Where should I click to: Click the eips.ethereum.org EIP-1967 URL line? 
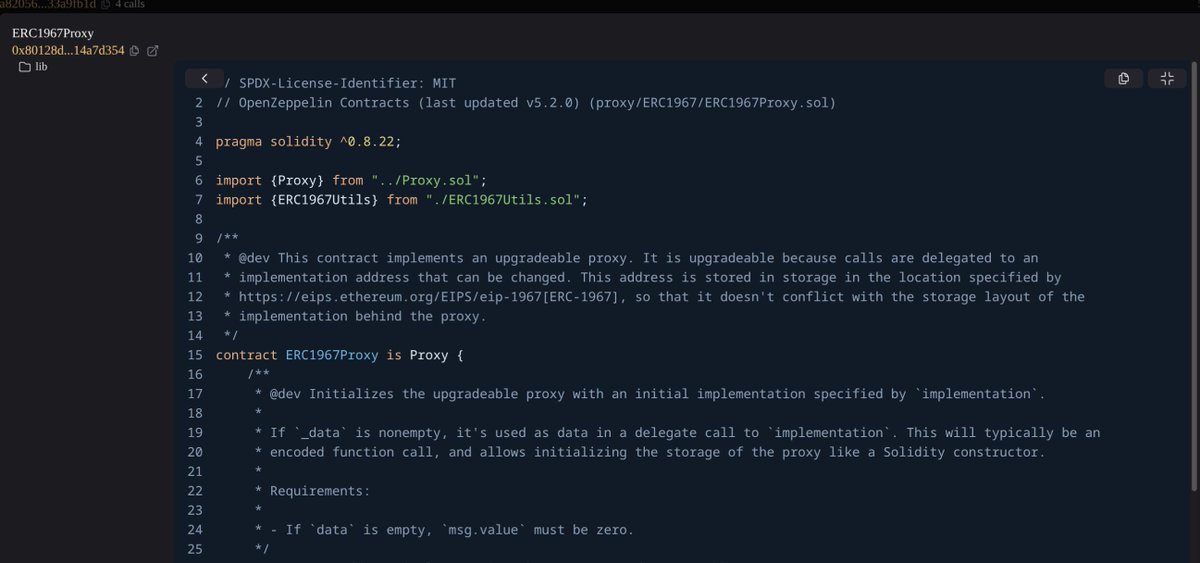tap(654, 297)
